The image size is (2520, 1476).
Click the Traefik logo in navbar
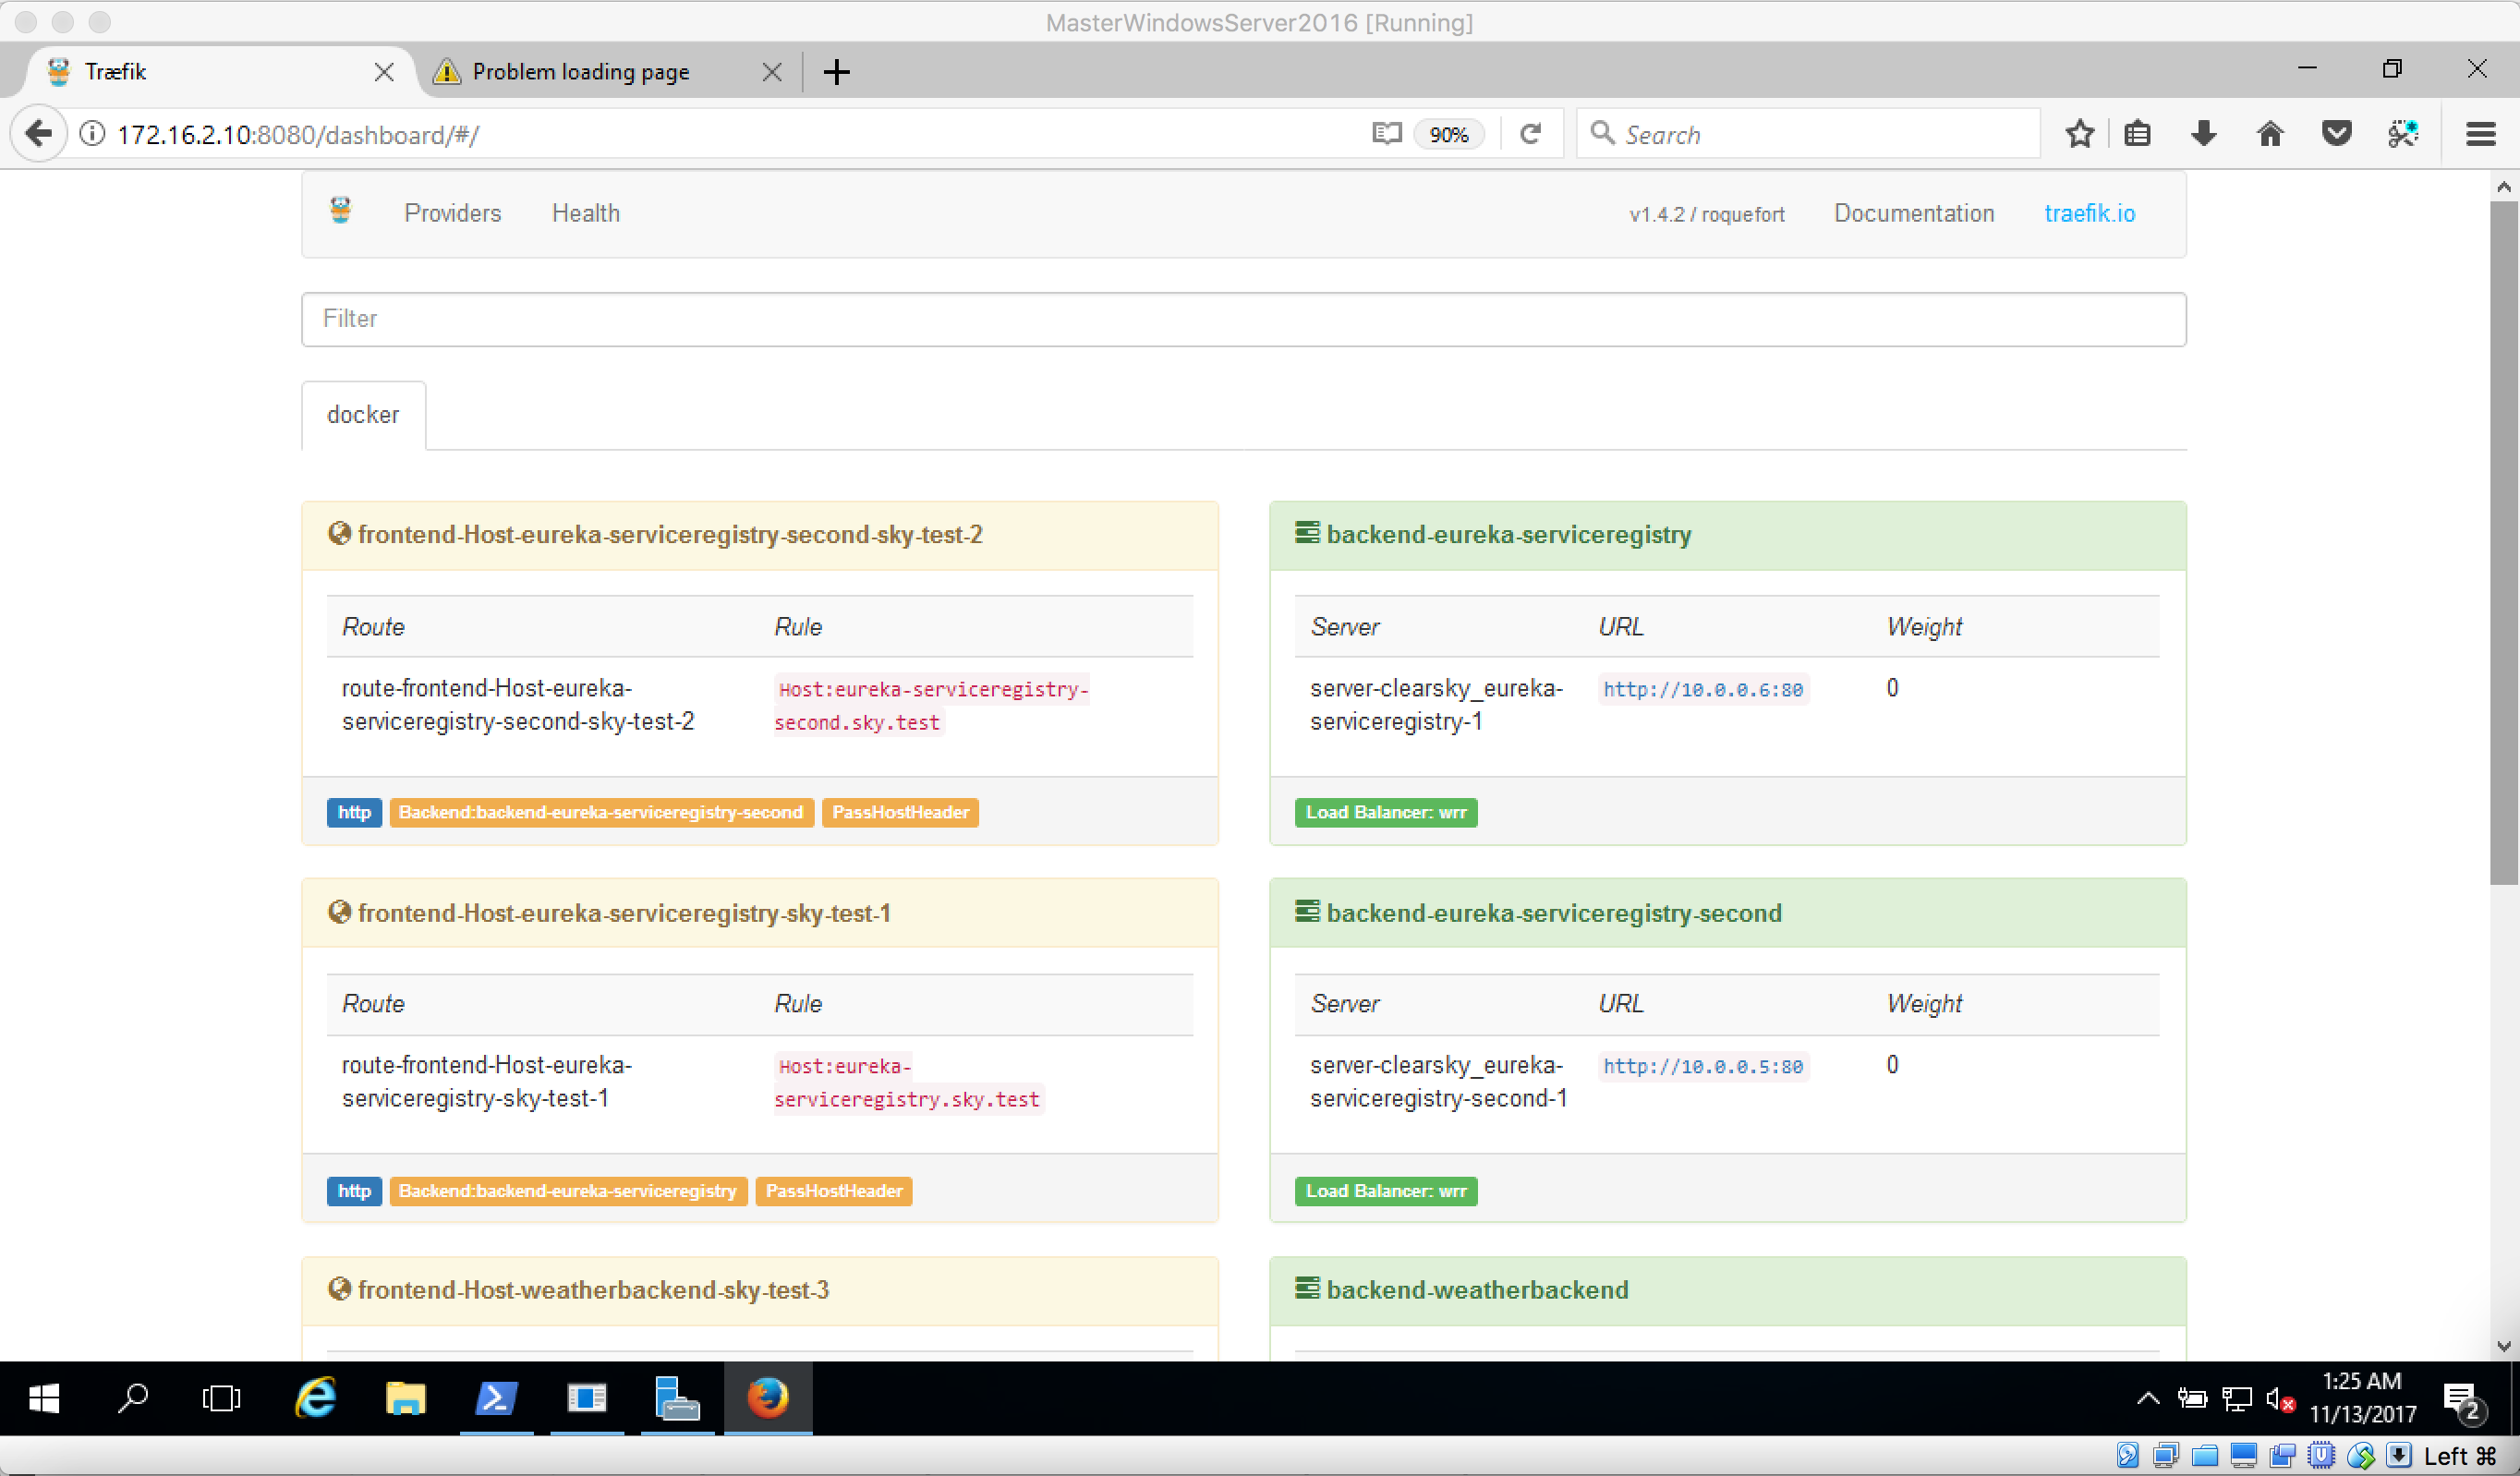(341, 211)
